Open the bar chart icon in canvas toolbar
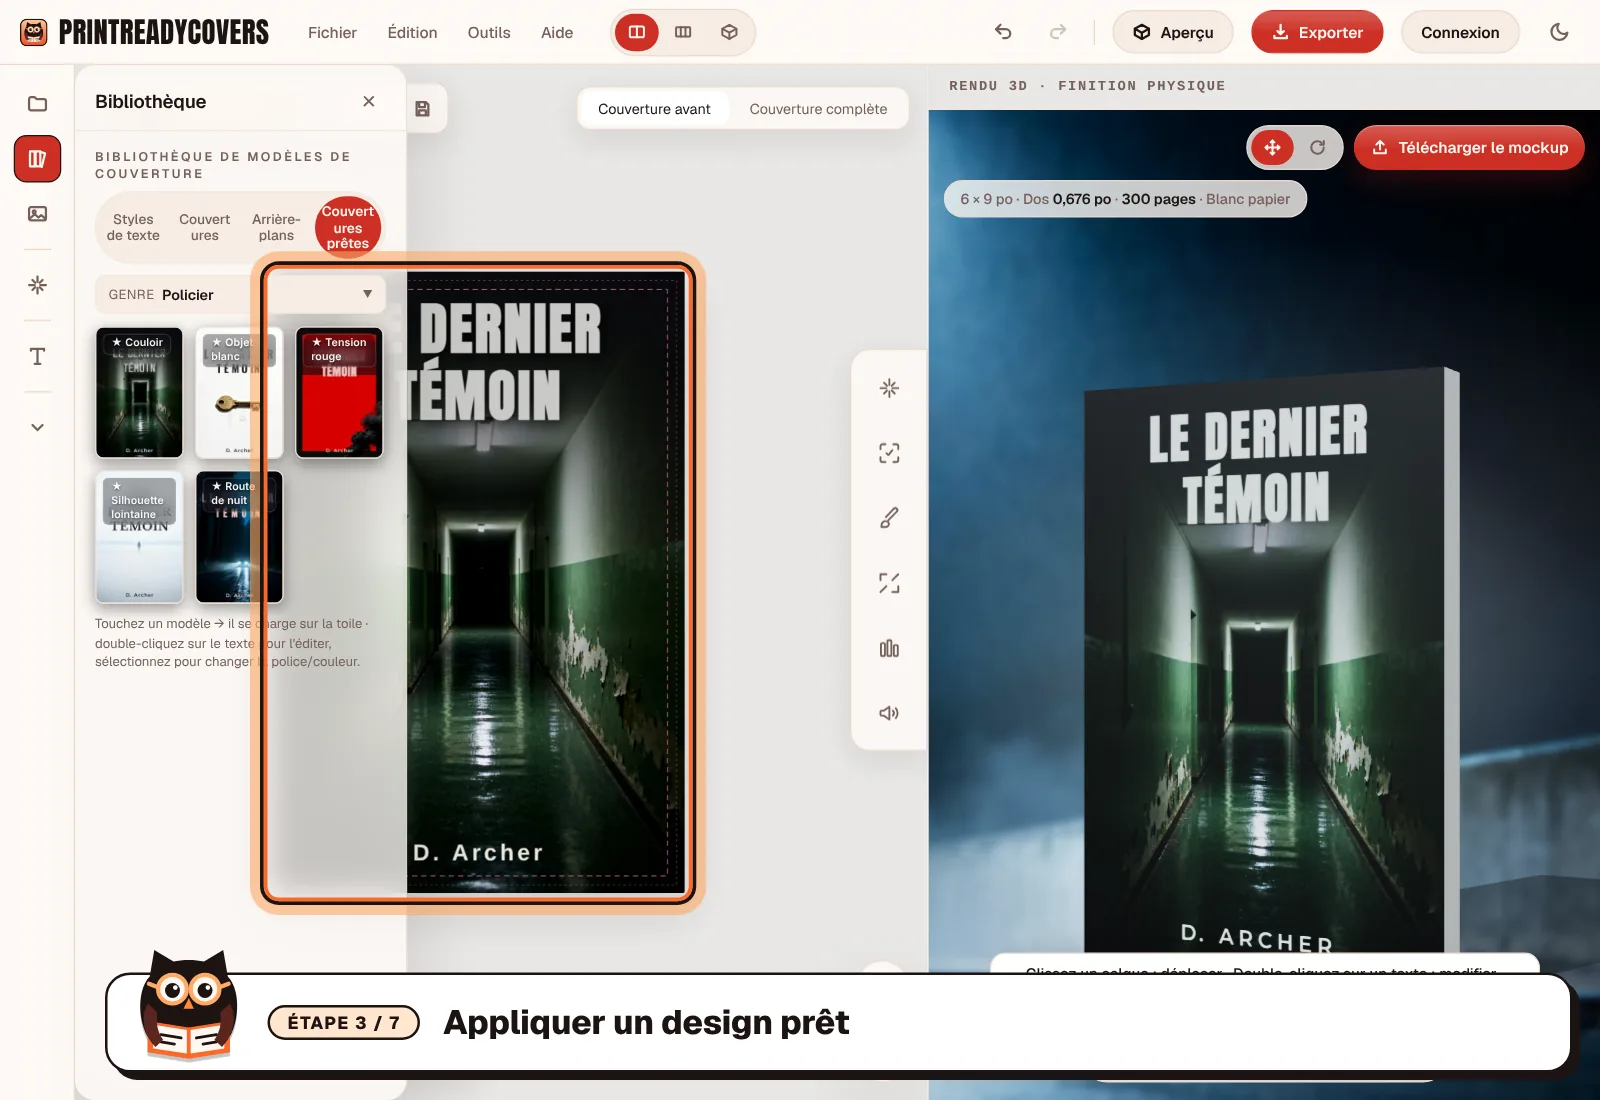Screen dimensions: 1600x1100 pos(889,648)
